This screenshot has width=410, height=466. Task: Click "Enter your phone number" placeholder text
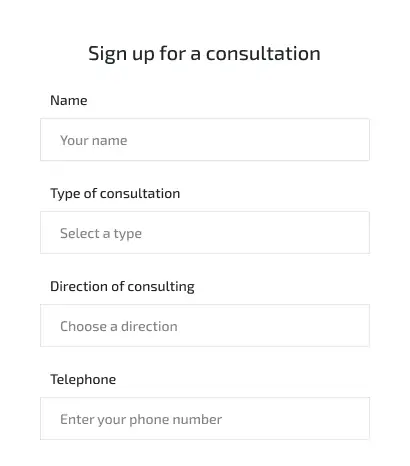141,420
